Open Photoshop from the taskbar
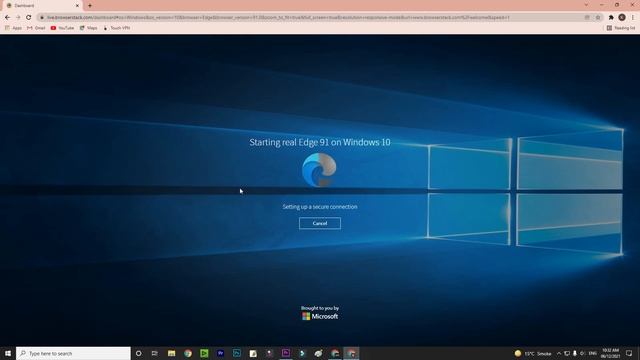The image size is (640, 360). point(237,353)
